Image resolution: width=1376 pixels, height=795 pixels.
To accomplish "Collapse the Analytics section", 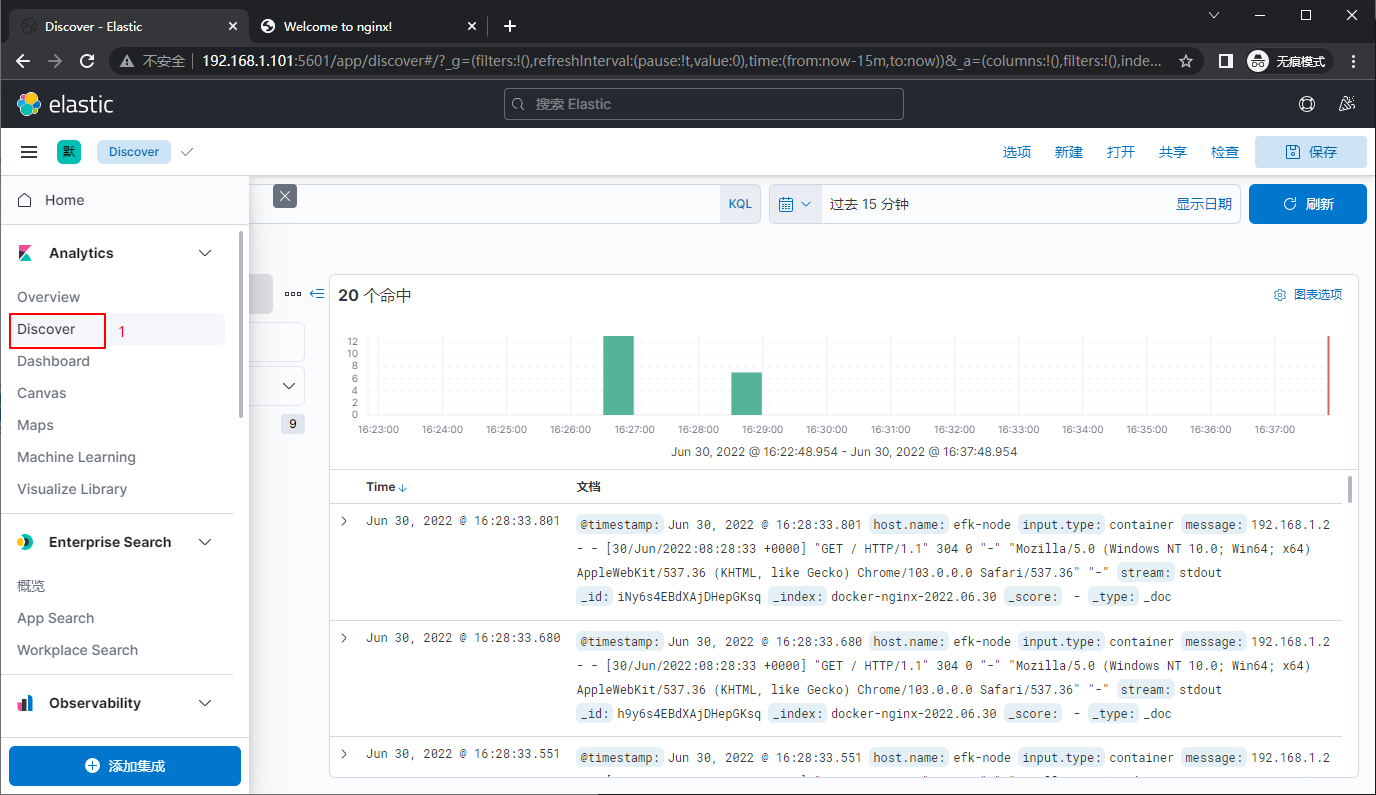I will (205, 253).
